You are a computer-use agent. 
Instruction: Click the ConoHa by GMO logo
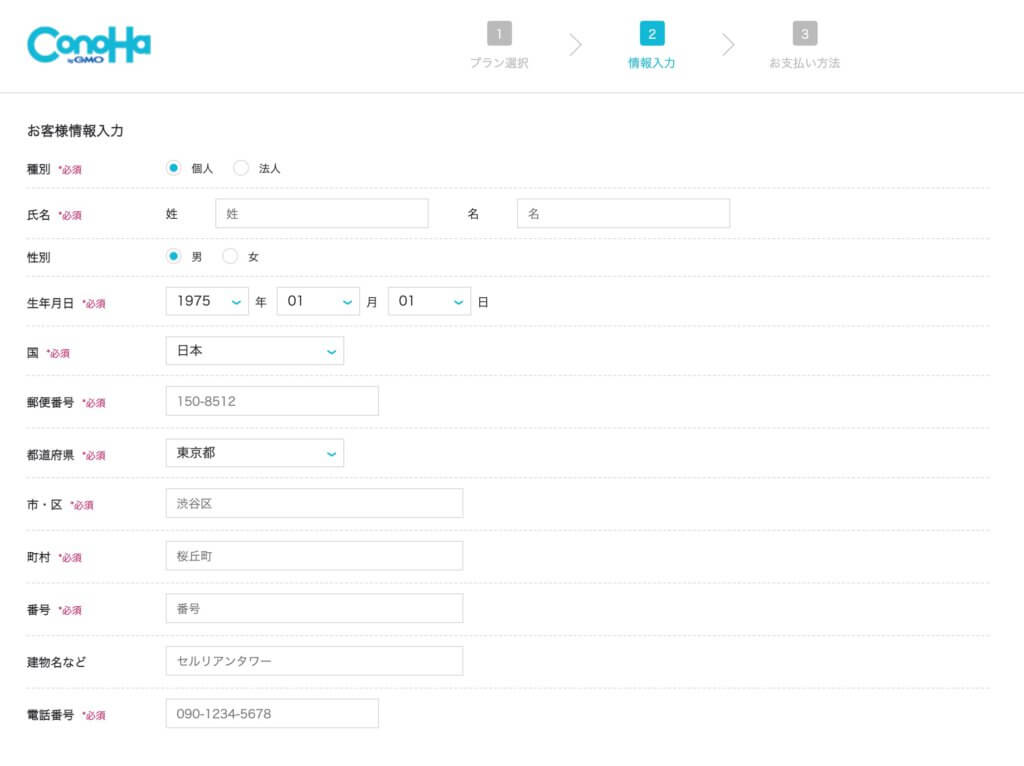[89, 44]
